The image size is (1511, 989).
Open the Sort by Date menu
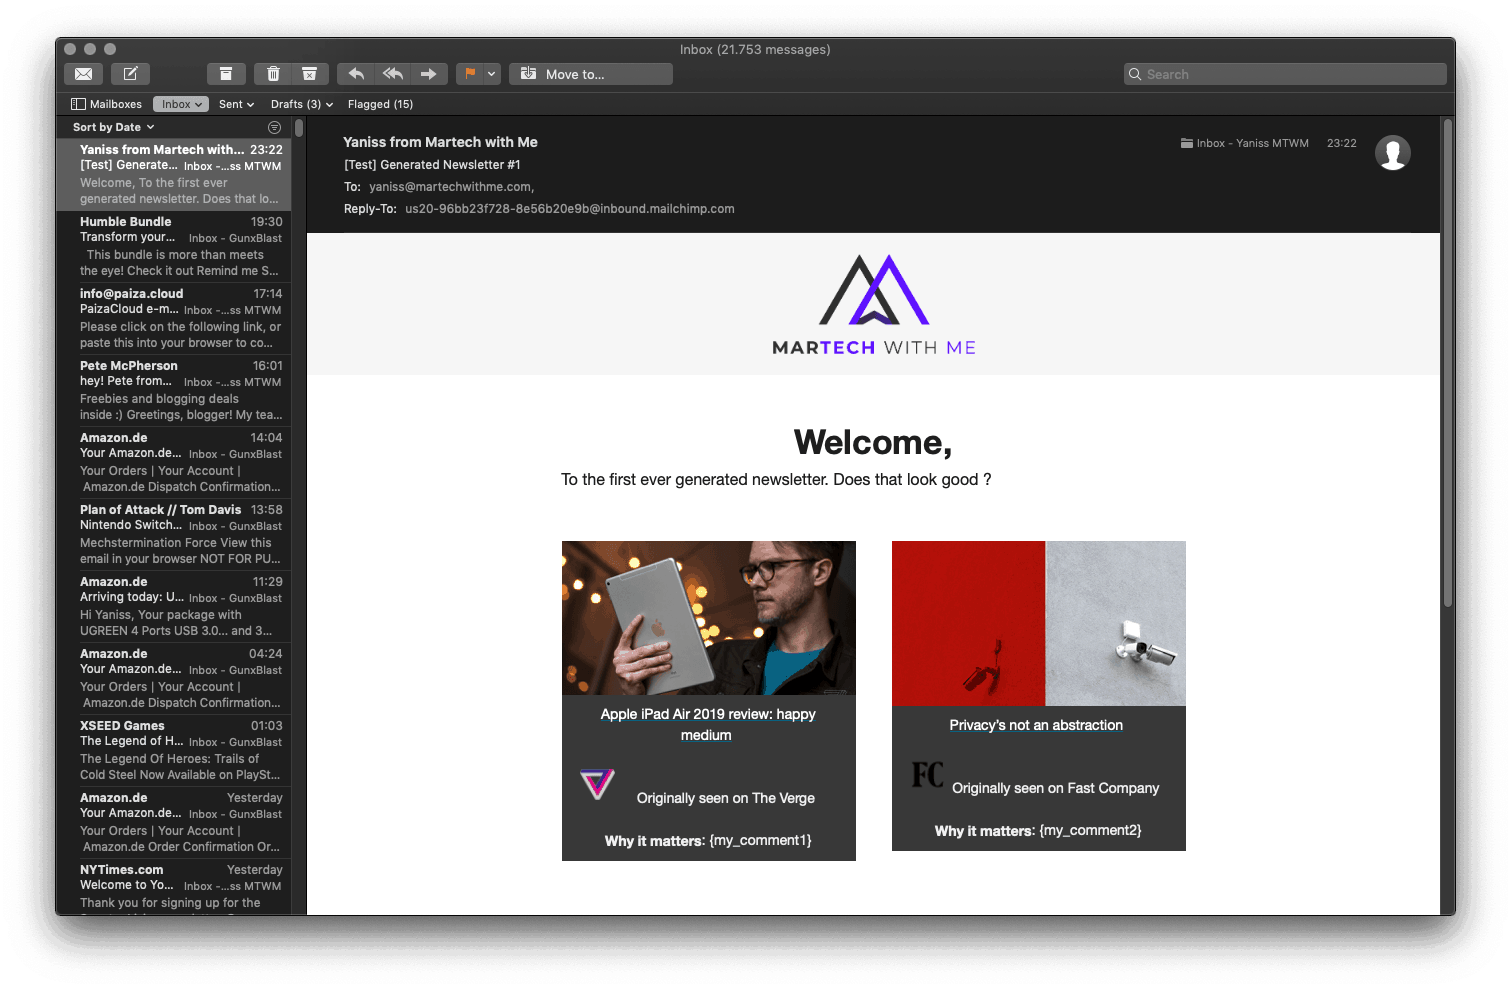tap(114, 127)
